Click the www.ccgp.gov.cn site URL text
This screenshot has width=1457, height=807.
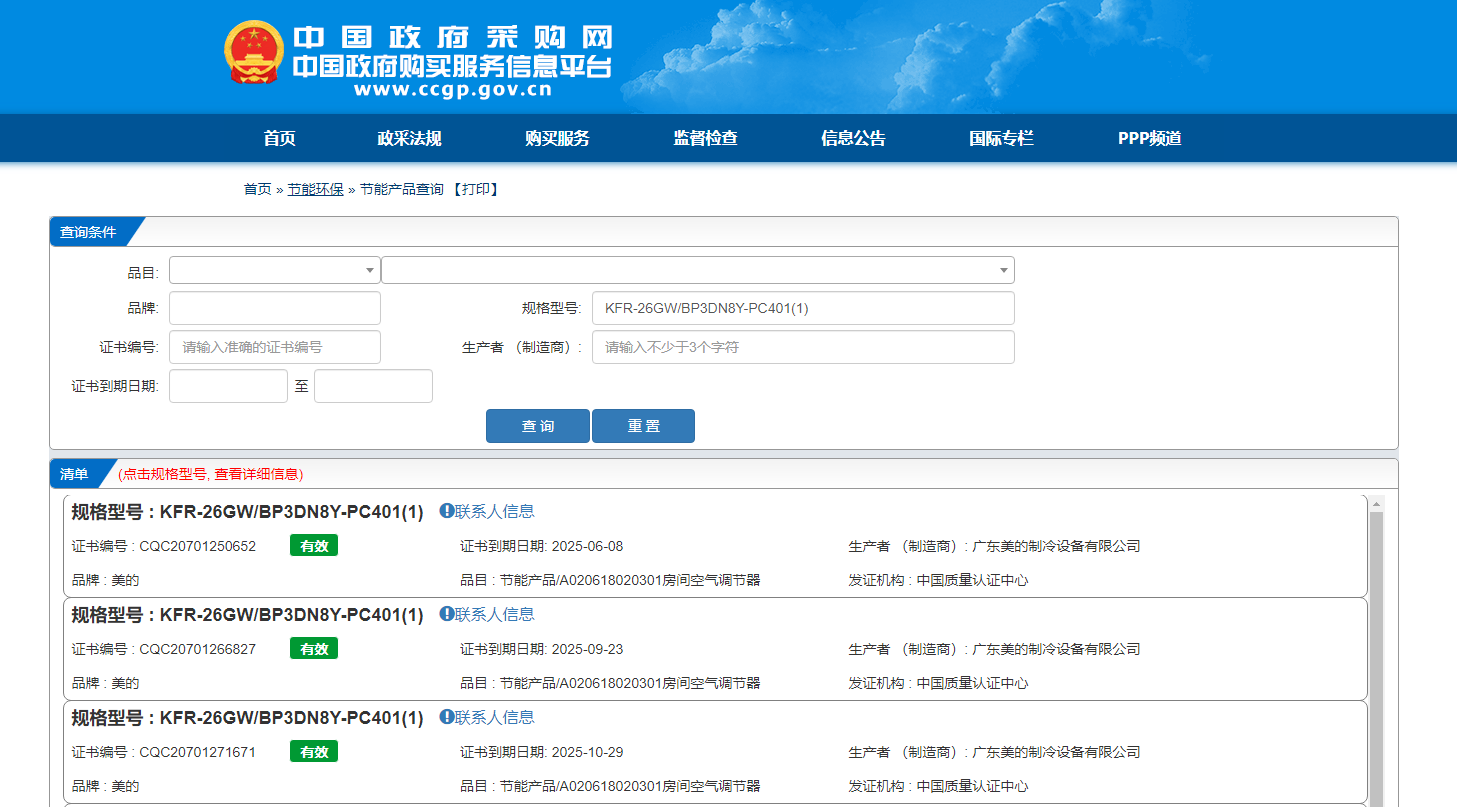pyautogui.click(x=453, y=90)
